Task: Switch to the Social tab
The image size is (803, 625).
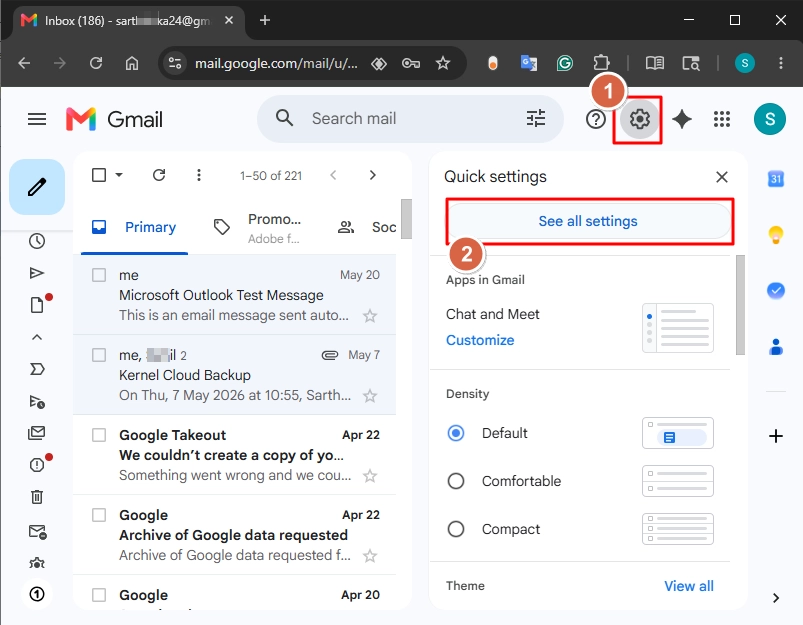Action: 366,227
